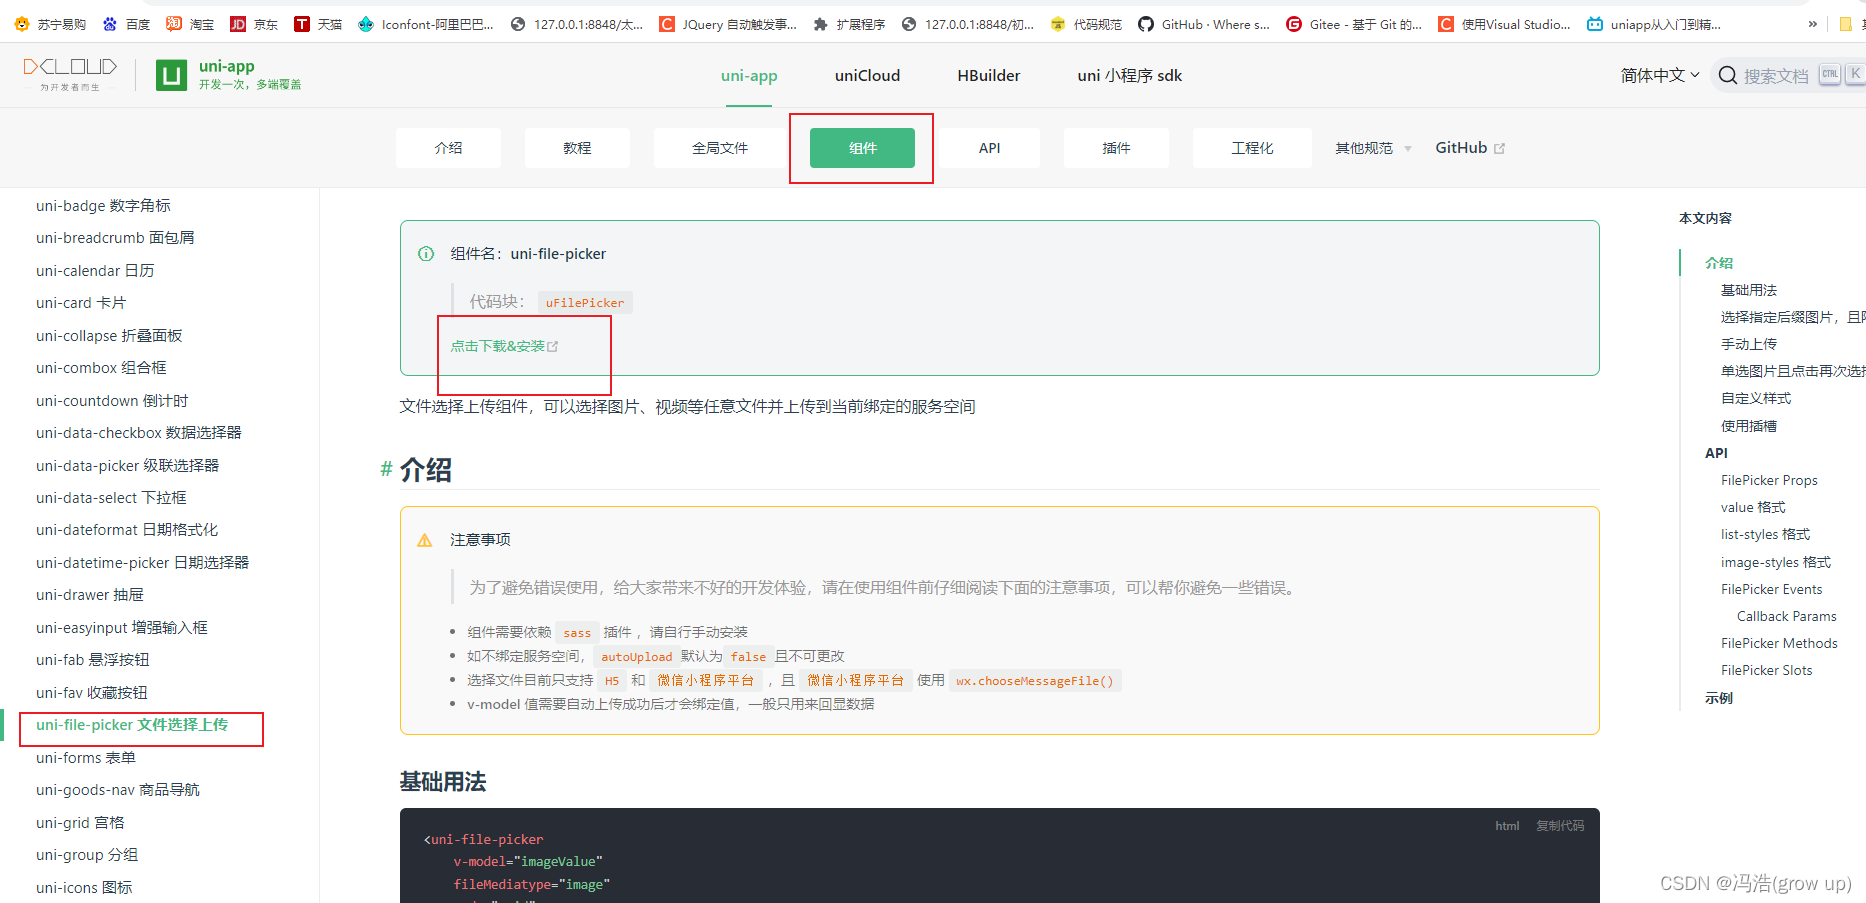Select the HBuilder top navigation tab
This screenshot has height=903, width=1866.
pos(989,75)
